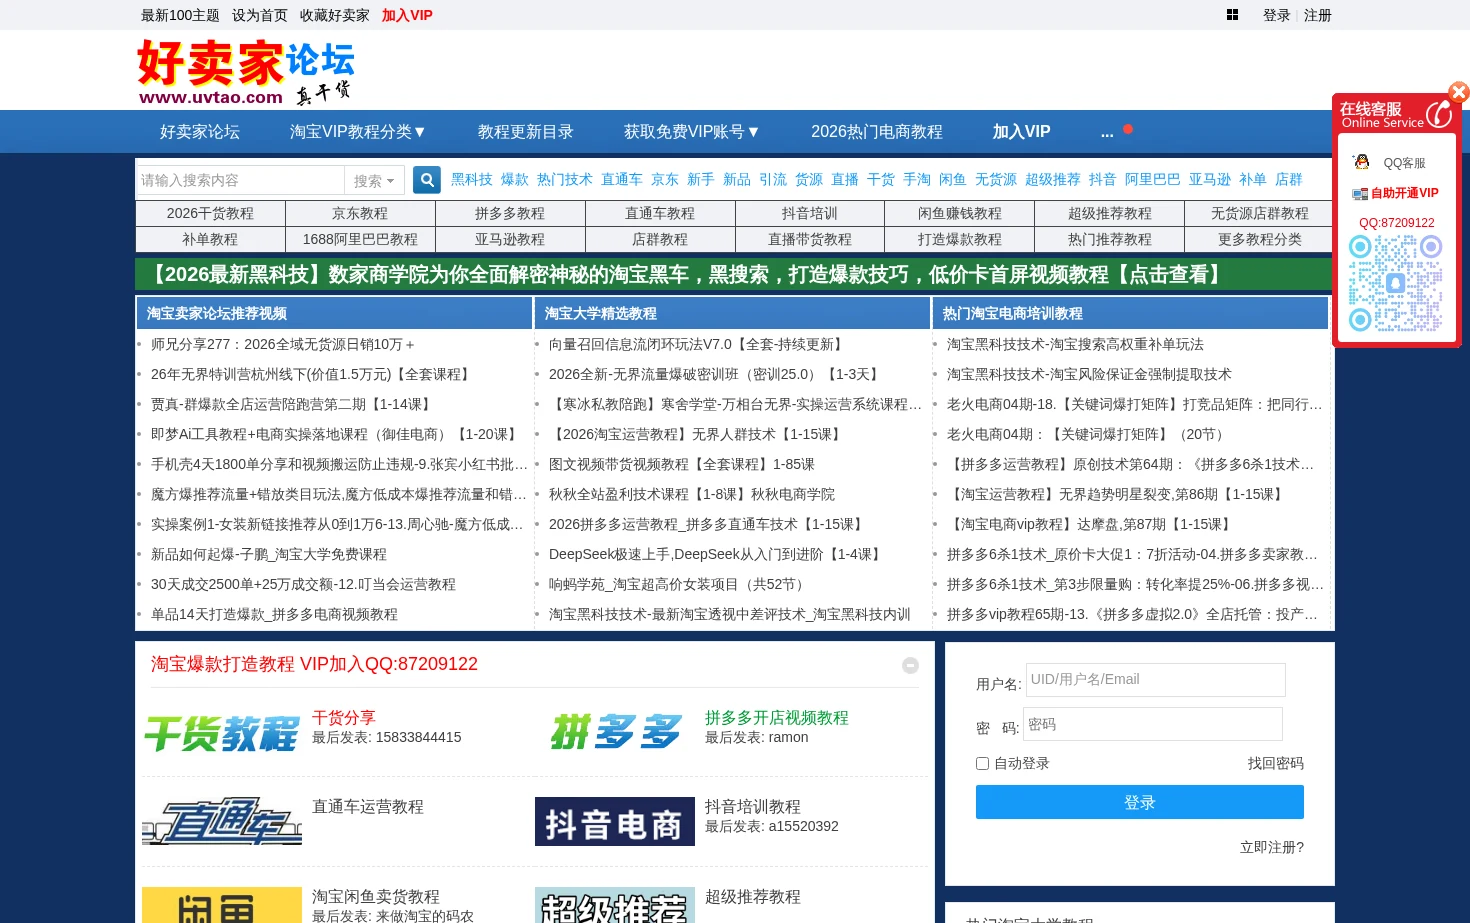Open post 向量召回信息流闭环玩法V7.0
This screenshot has width=1470, height=923.
(x=698, y=344)
